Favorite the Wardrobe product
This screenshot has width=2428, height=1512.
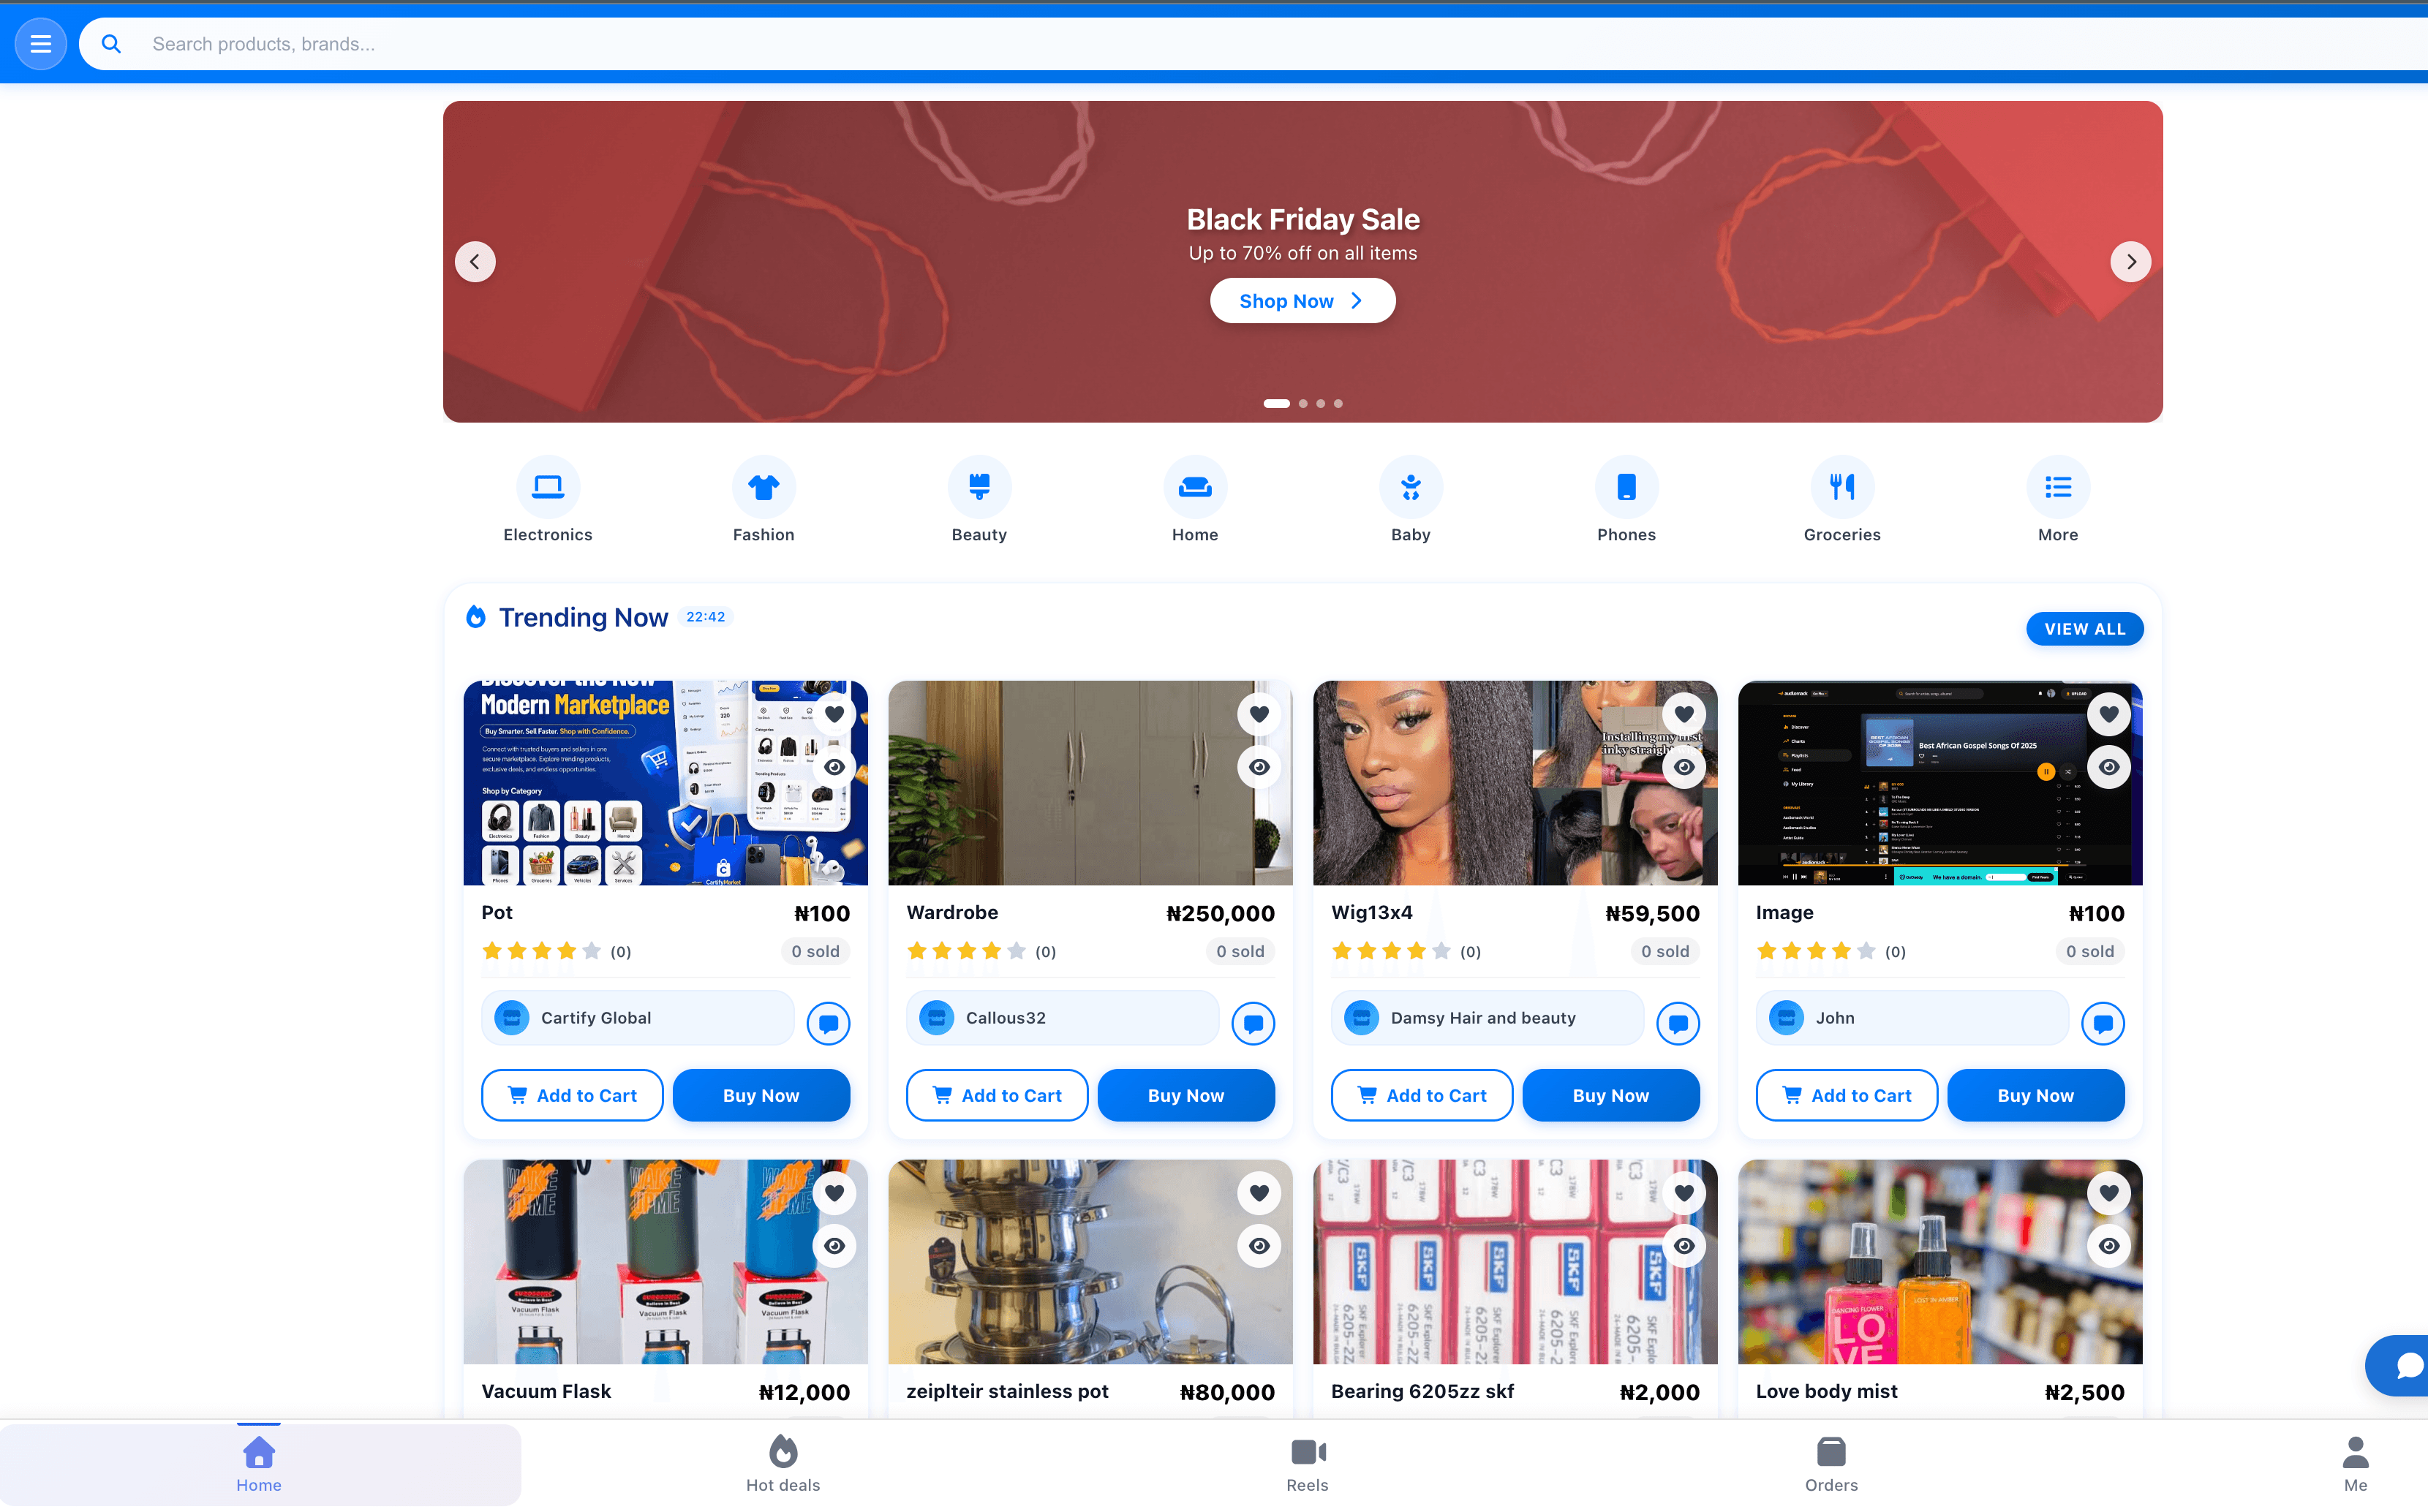point(1259,714)
